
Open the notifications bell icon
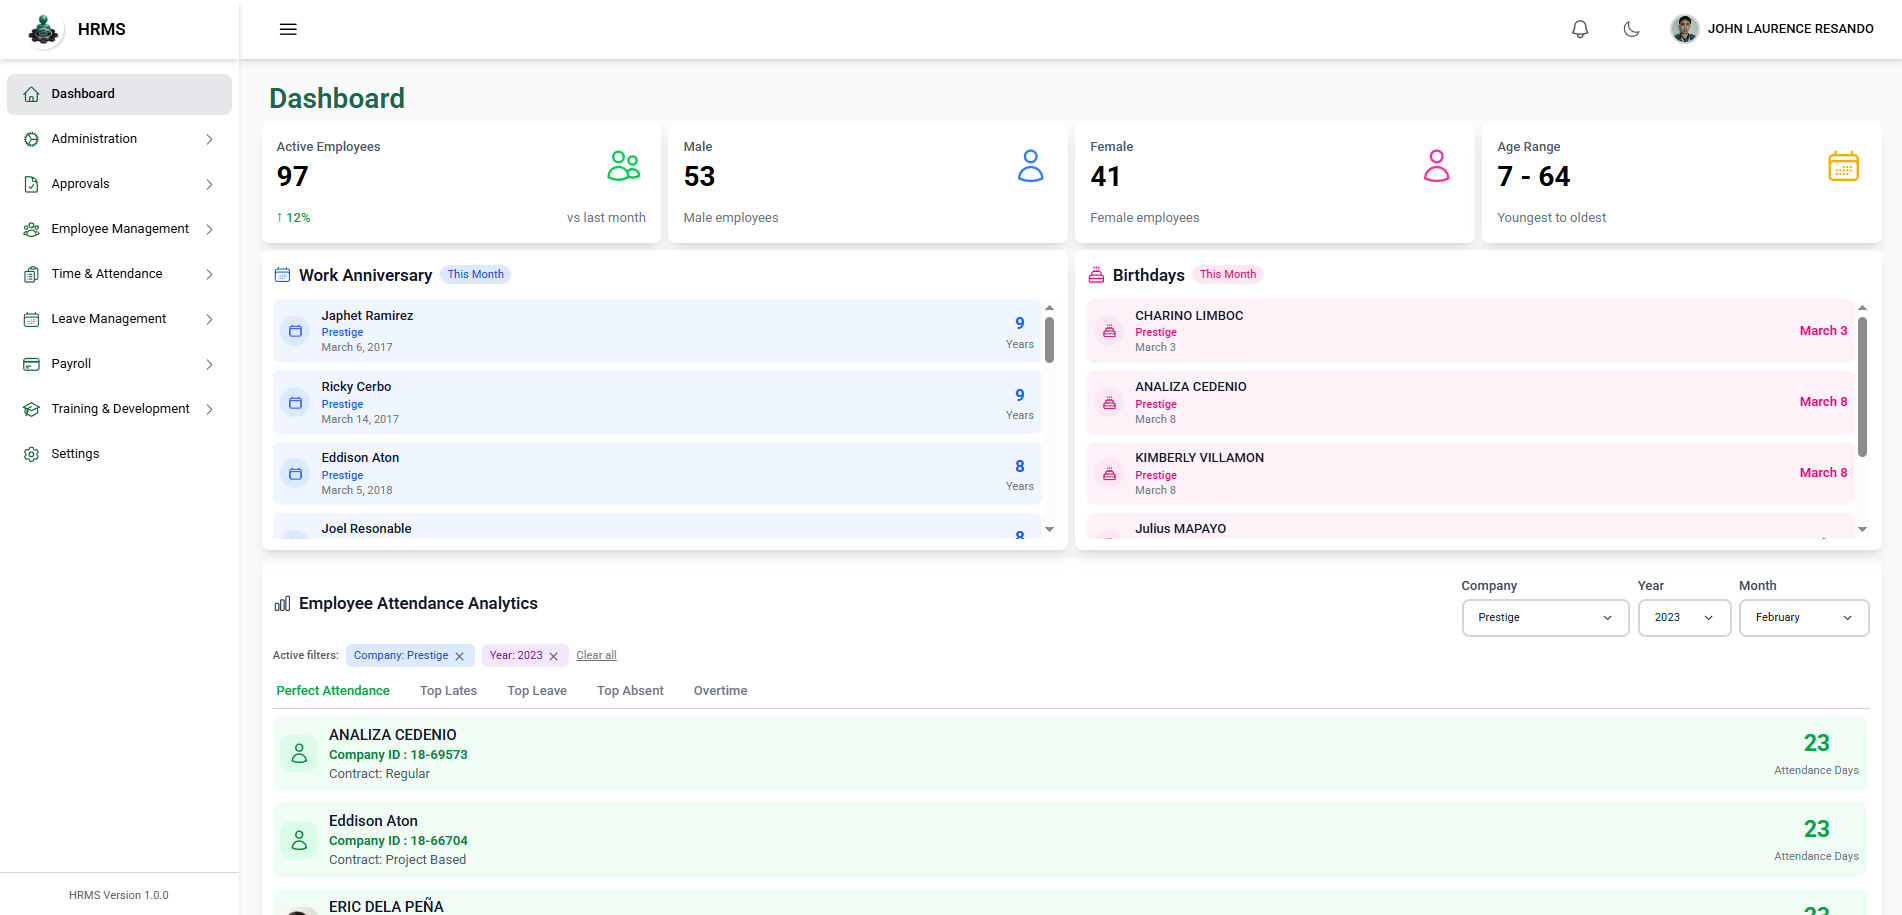click(1580, 29)
